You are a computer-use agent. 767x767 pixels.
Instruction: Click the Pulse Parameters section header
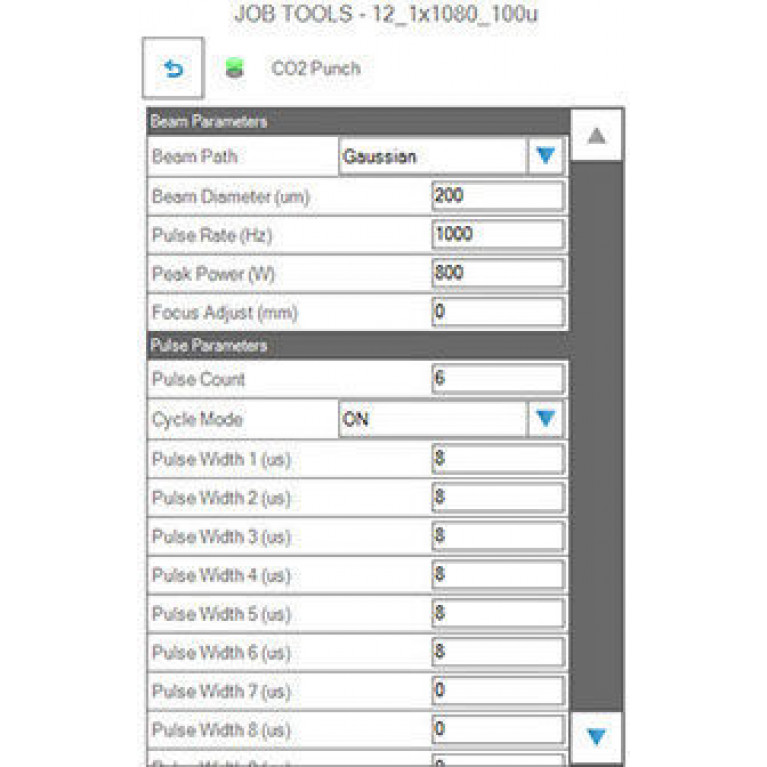[358, 345]
